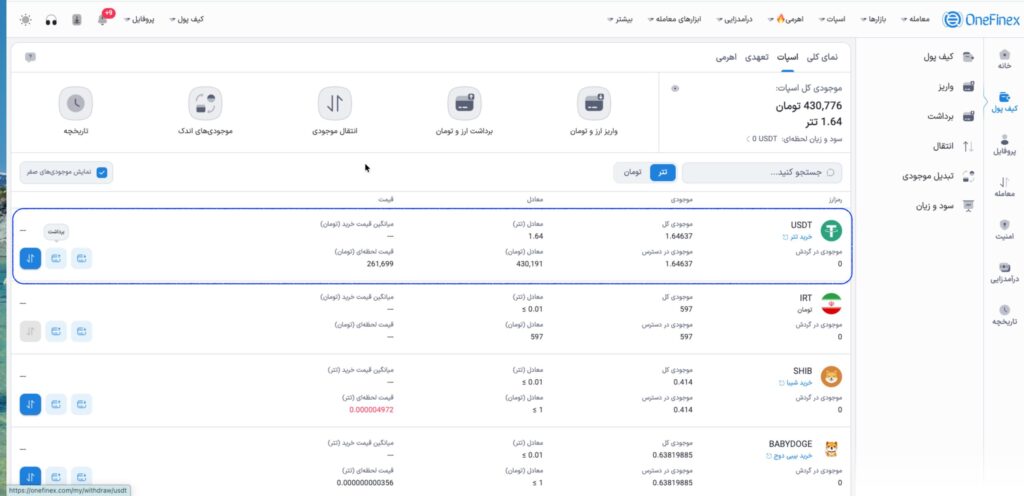Open the سود و زیان لحظه‌ای 0 USDT link
Viewport: 1024px width, 496px height.
click(794, 139)
